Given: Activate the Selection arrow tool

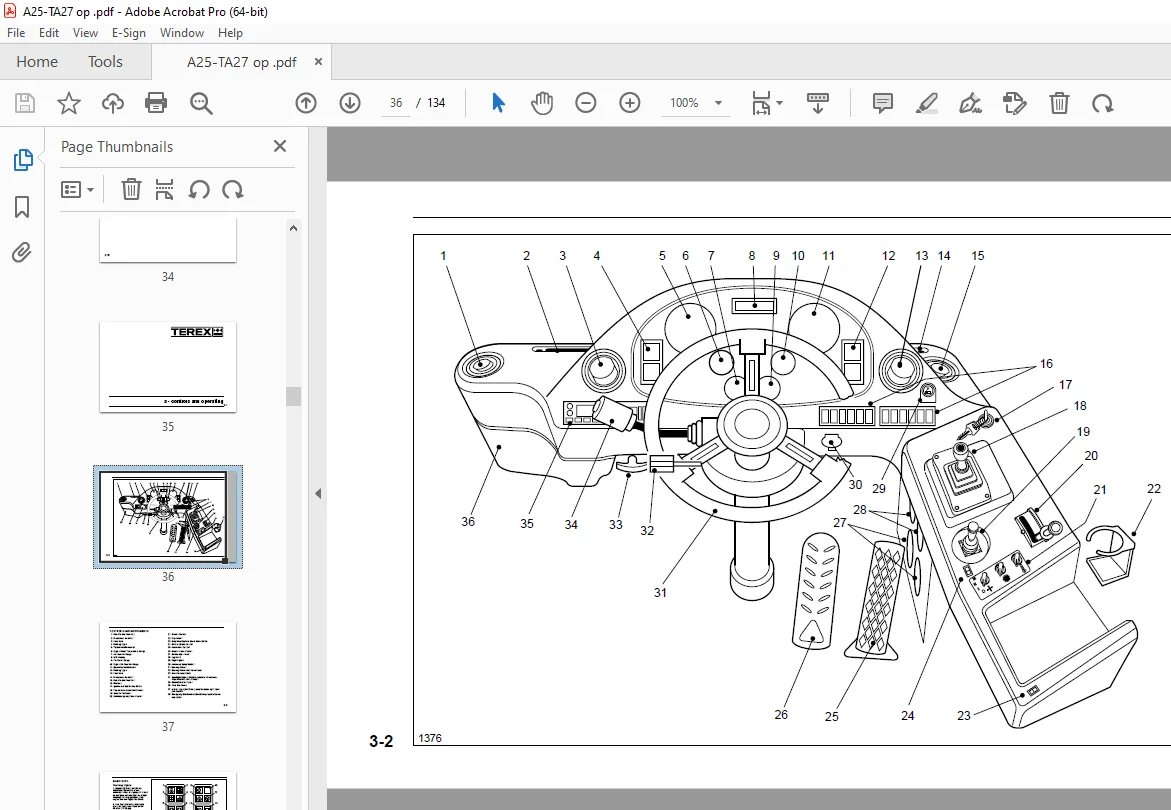Looking at the screenshot, I should [499, 103].
